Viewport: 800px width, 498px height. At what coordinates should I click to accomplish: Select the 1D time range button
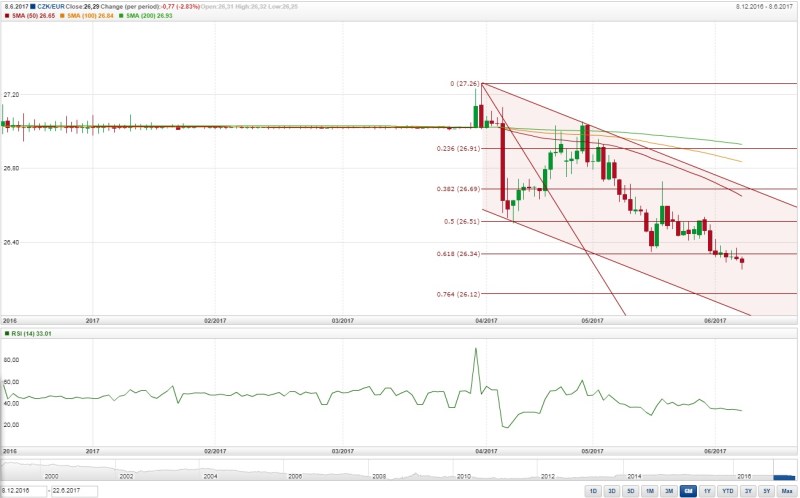point(592,491)
